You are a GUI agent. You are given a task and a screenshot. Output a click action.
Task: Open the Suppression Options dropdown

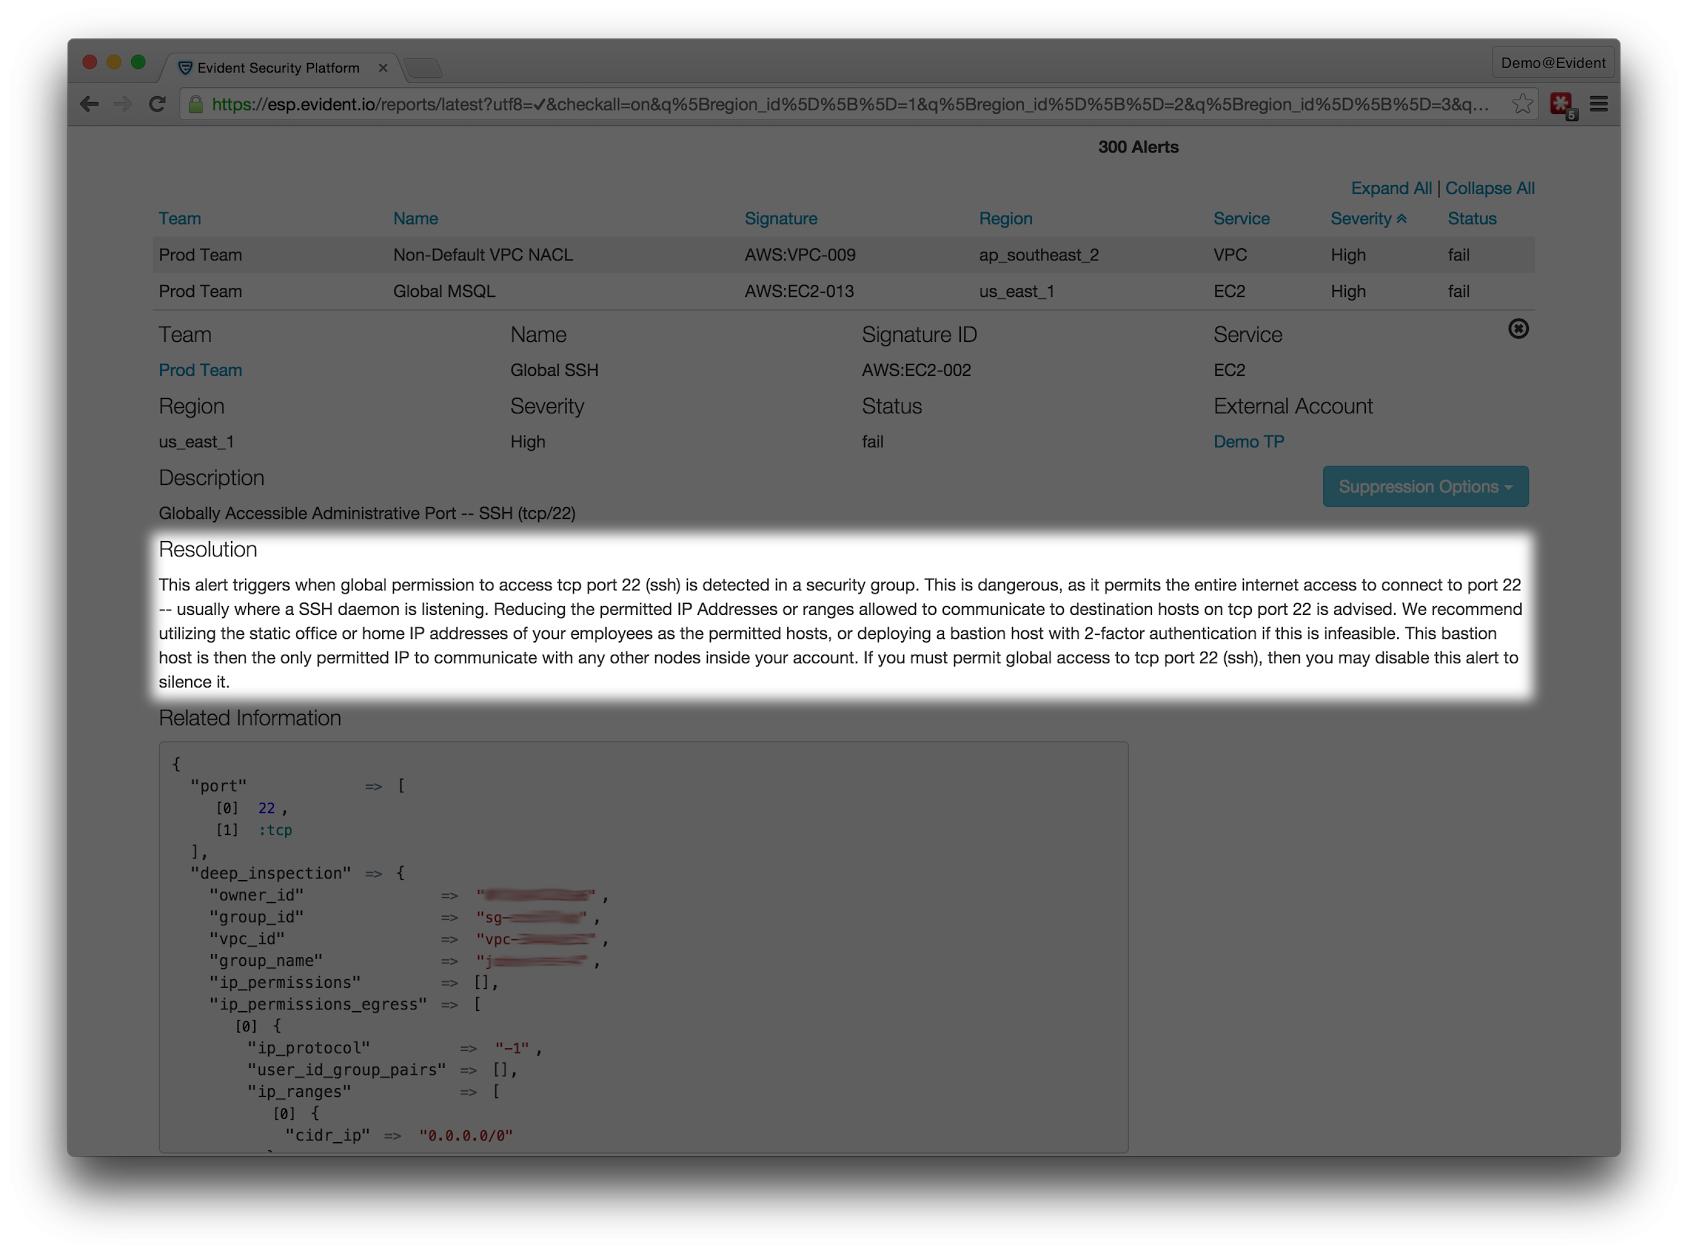(1425, 487)
